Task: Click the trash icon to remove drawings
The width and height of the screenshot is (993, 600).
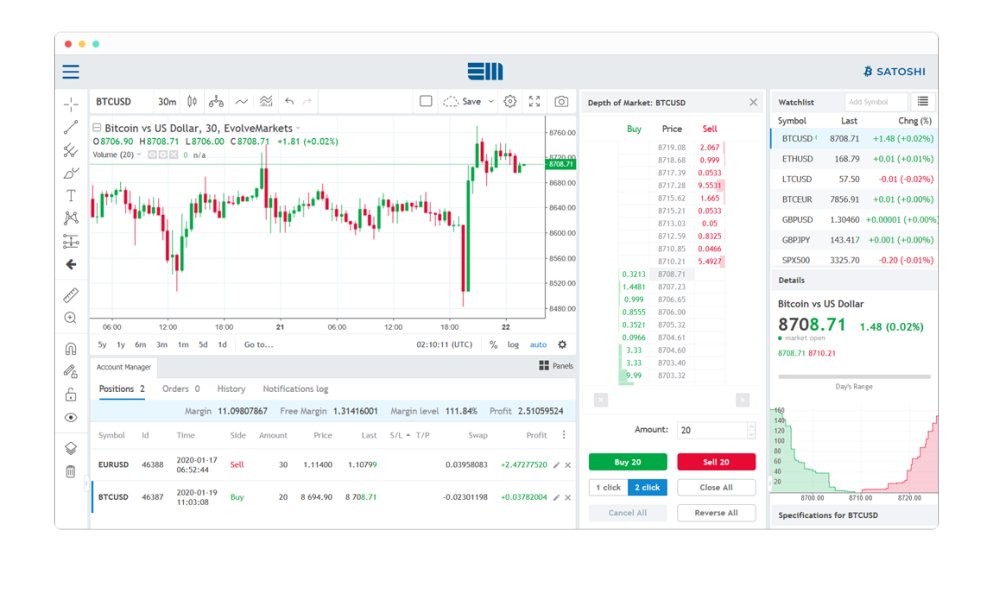Action: (x=71, y=471)
